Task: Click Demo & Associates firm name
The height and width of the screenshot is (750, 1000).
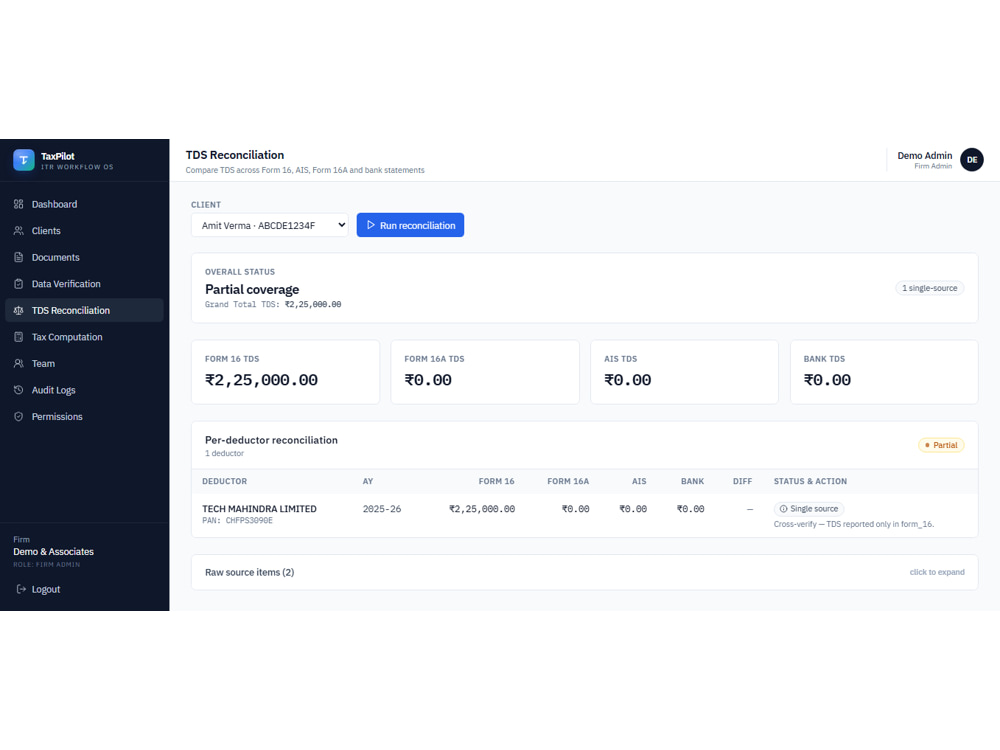Action: coord(54,552)
